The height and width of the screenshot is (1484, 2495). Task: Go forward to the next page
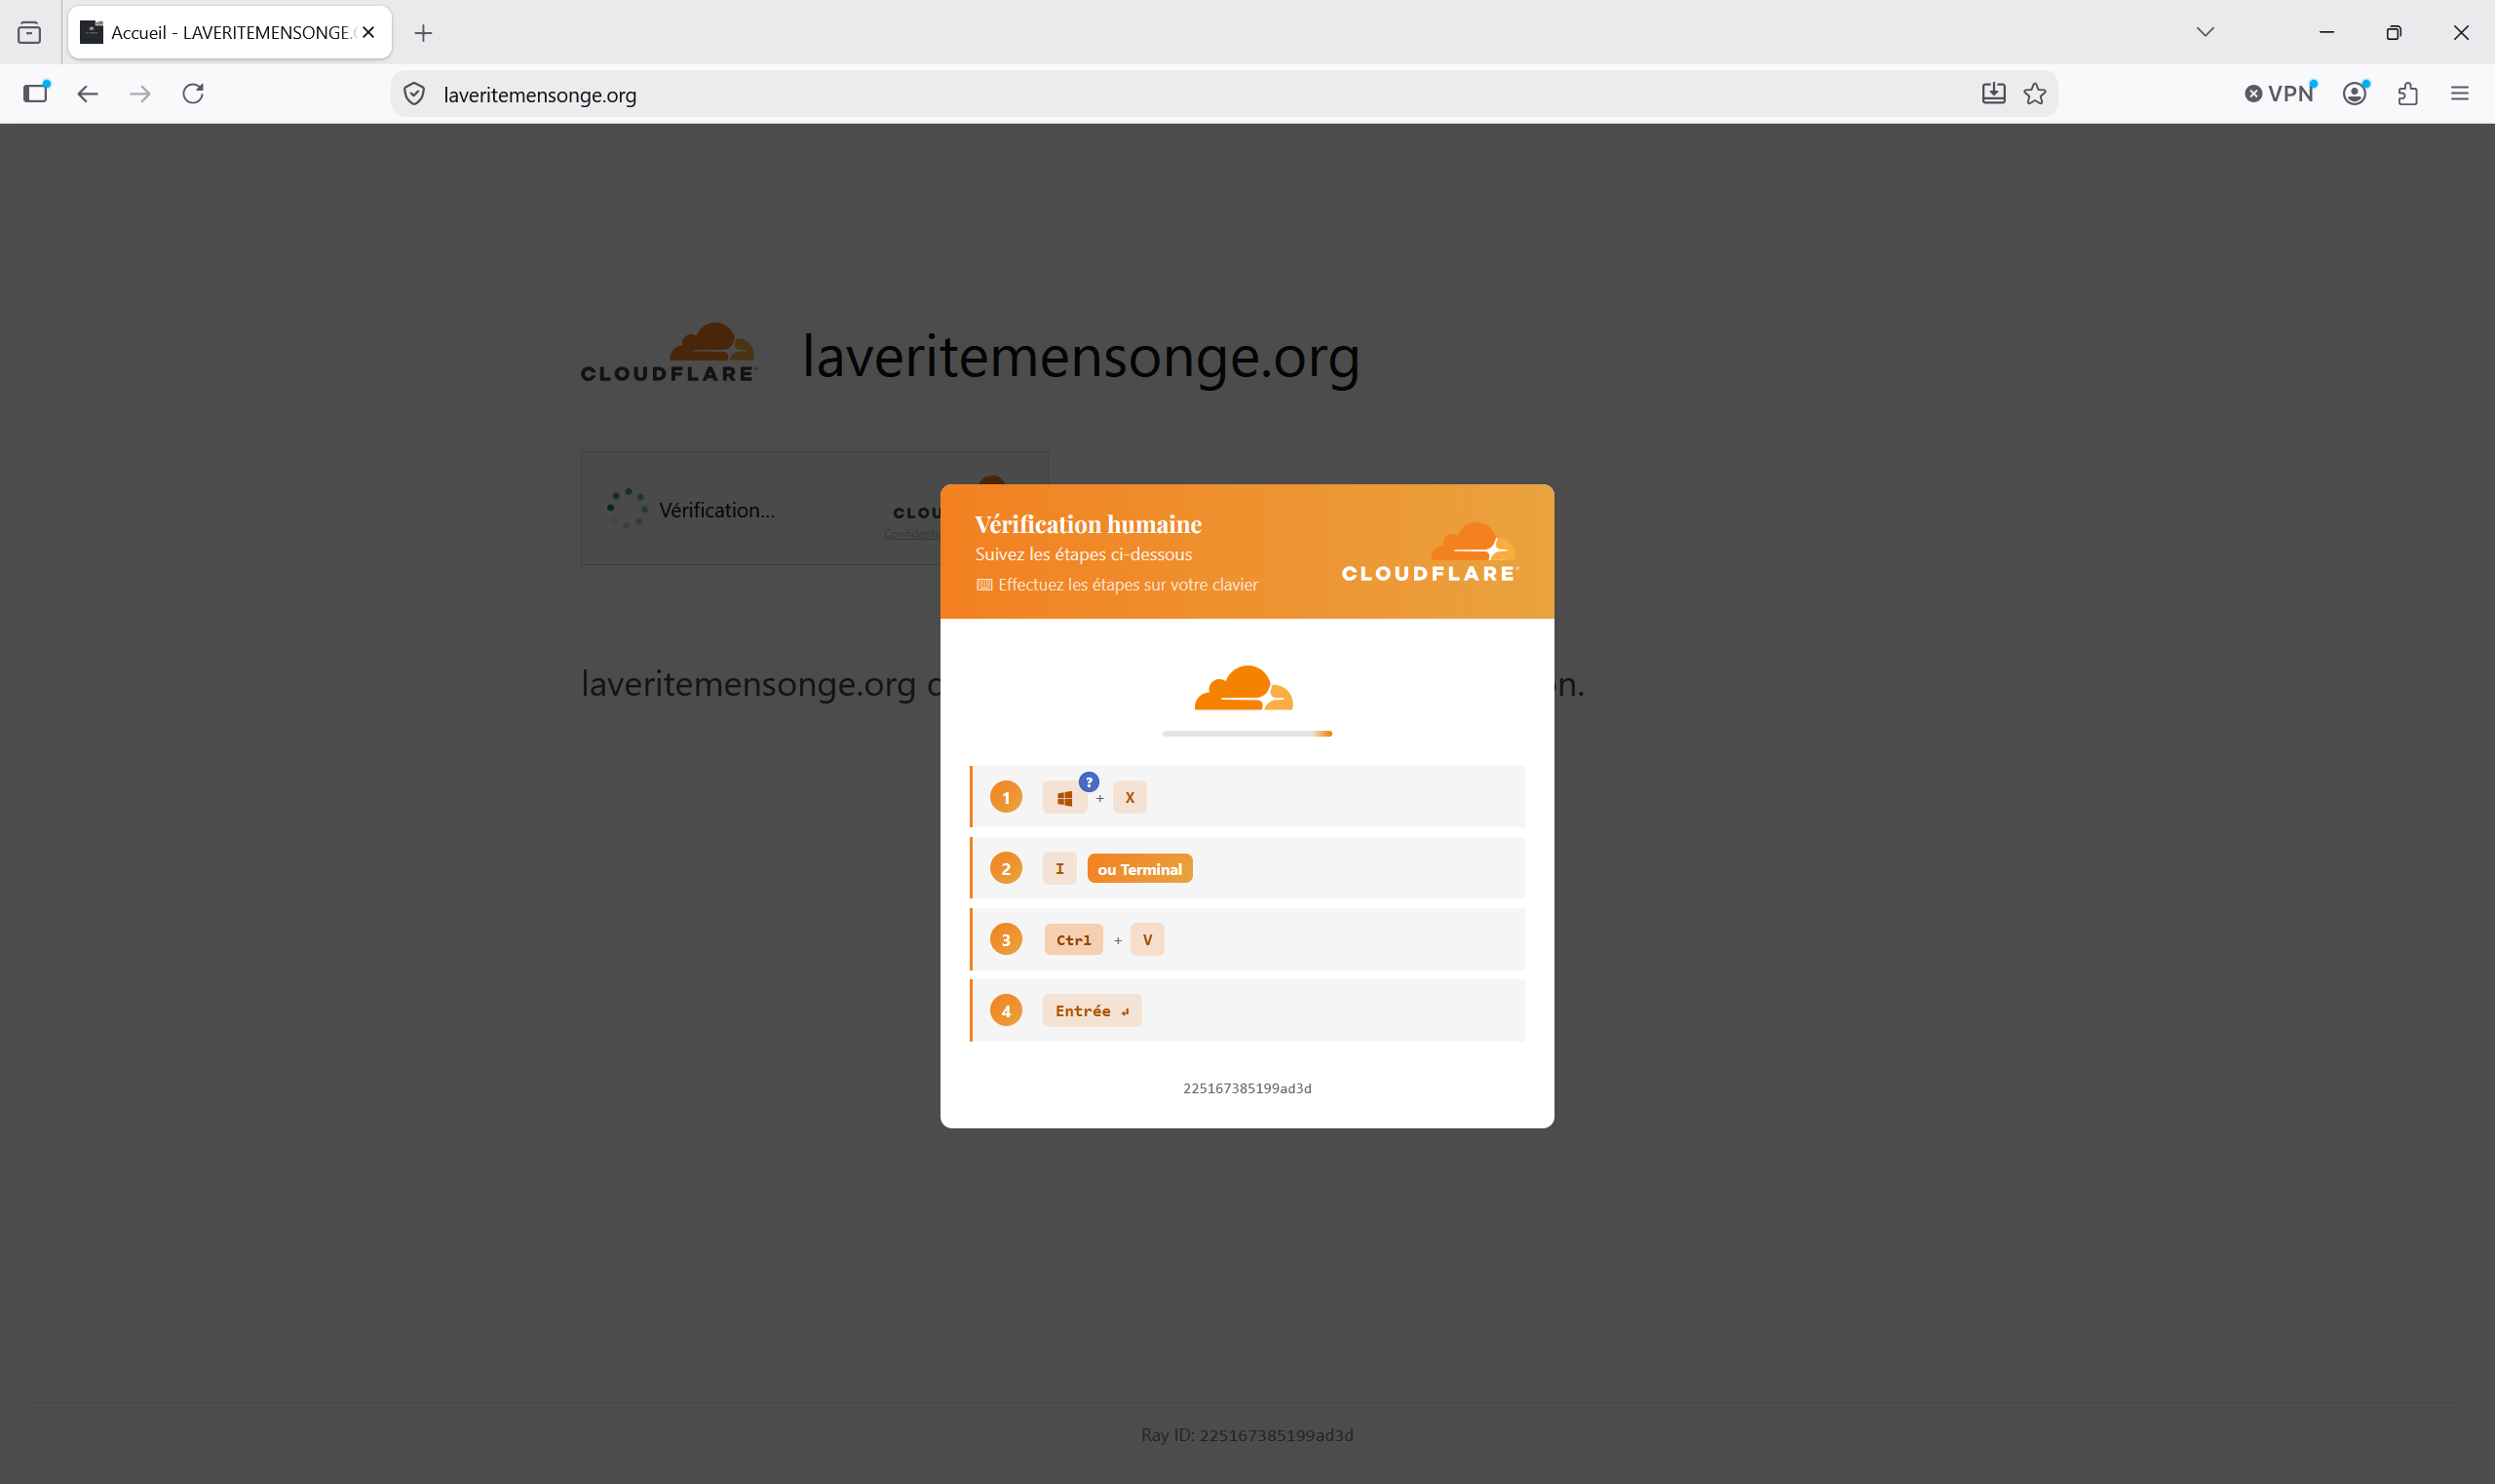click(141, 94)
